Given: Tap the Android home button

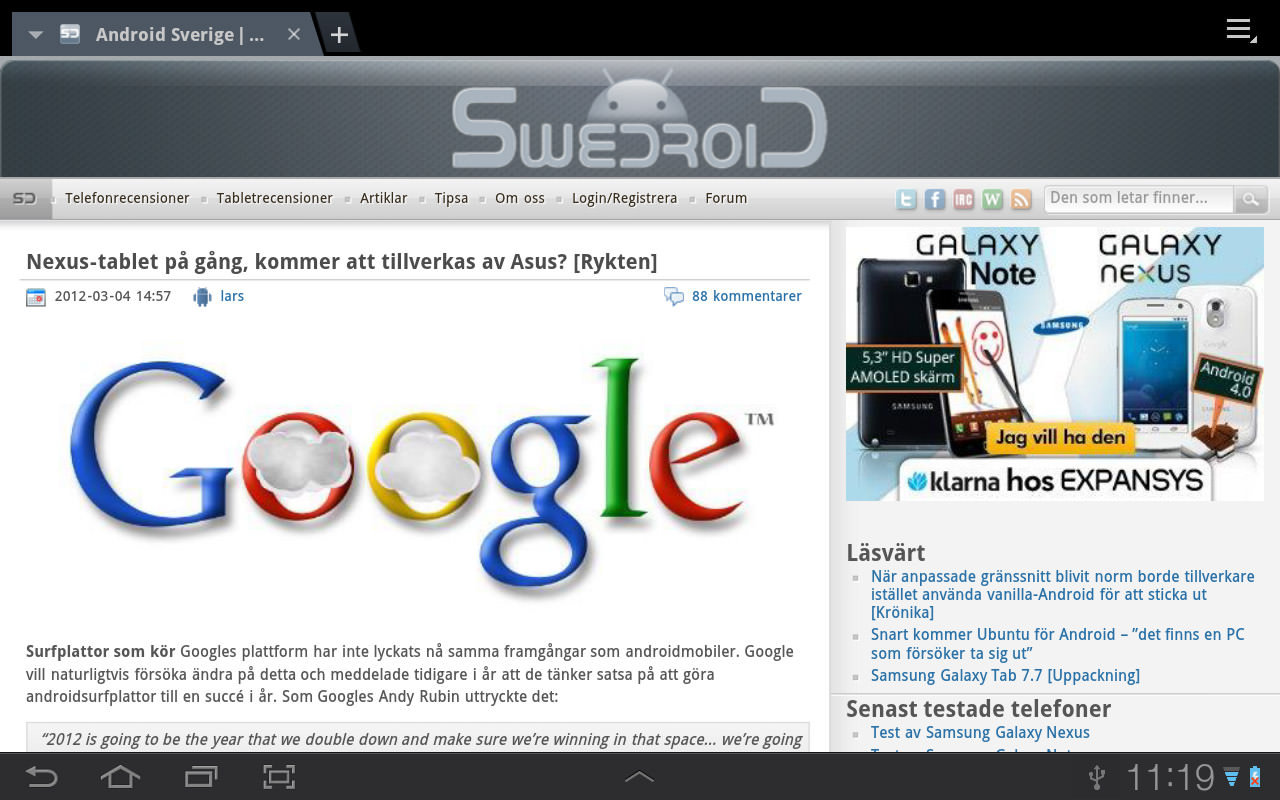Looking at the screenshot, I should pos(120,776).
